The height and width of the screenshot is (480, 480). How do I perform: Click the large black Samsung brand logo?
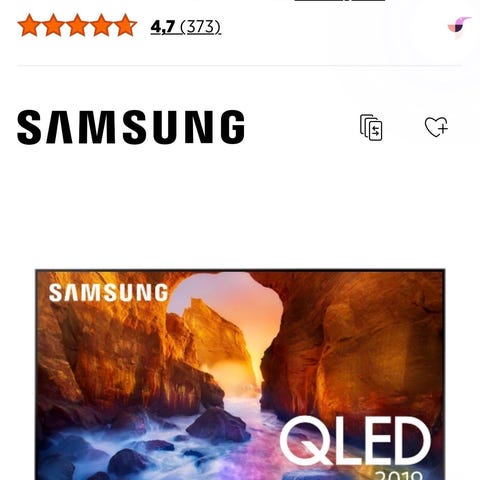coord(131,127)
